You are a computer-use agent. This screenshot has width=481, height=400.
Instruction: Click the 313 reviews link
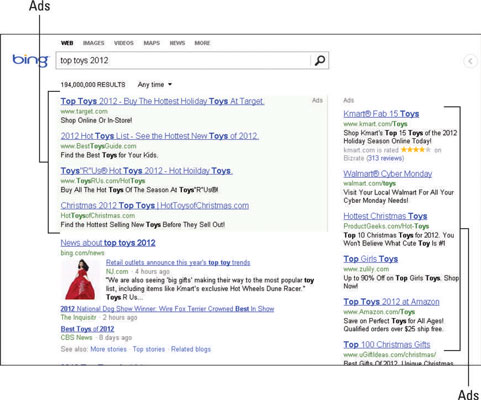[385, 158]
